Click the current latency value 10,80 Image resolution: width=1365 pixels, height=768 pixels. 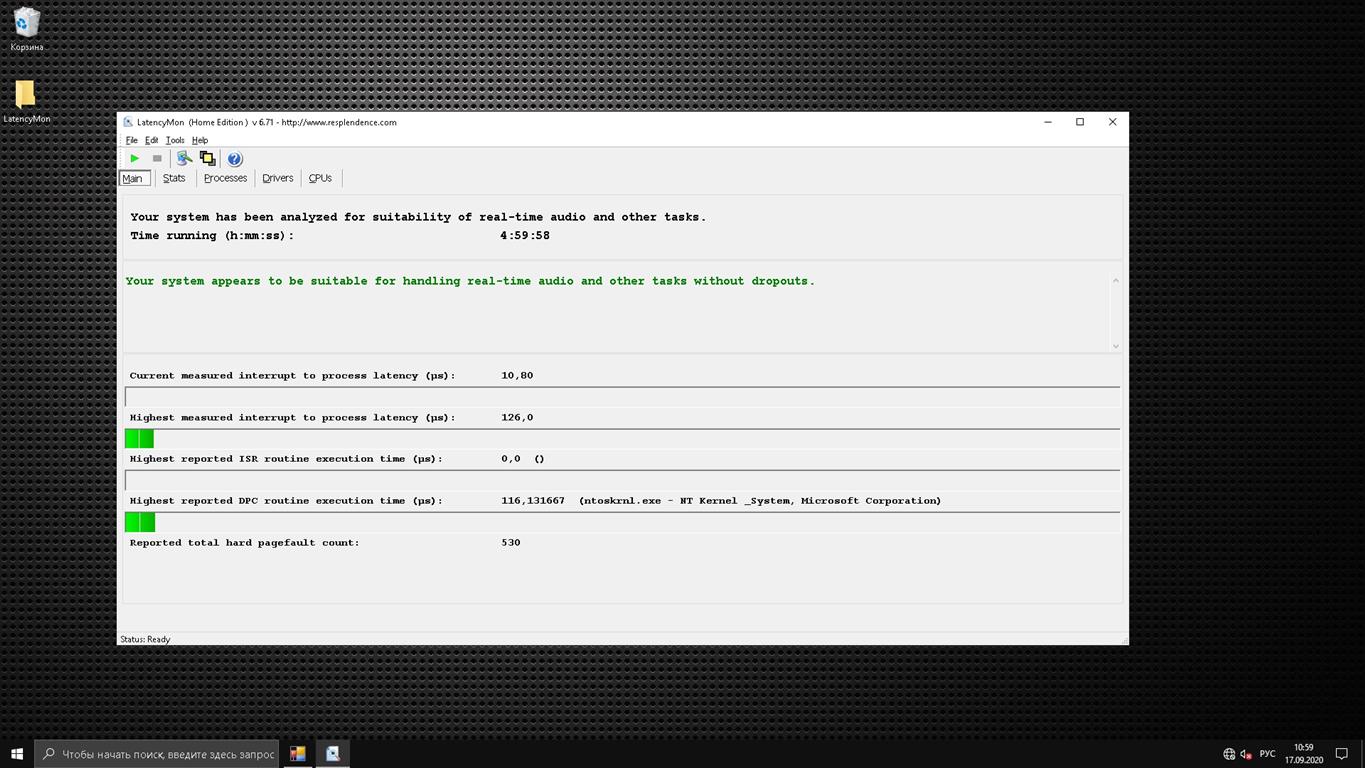517,376
